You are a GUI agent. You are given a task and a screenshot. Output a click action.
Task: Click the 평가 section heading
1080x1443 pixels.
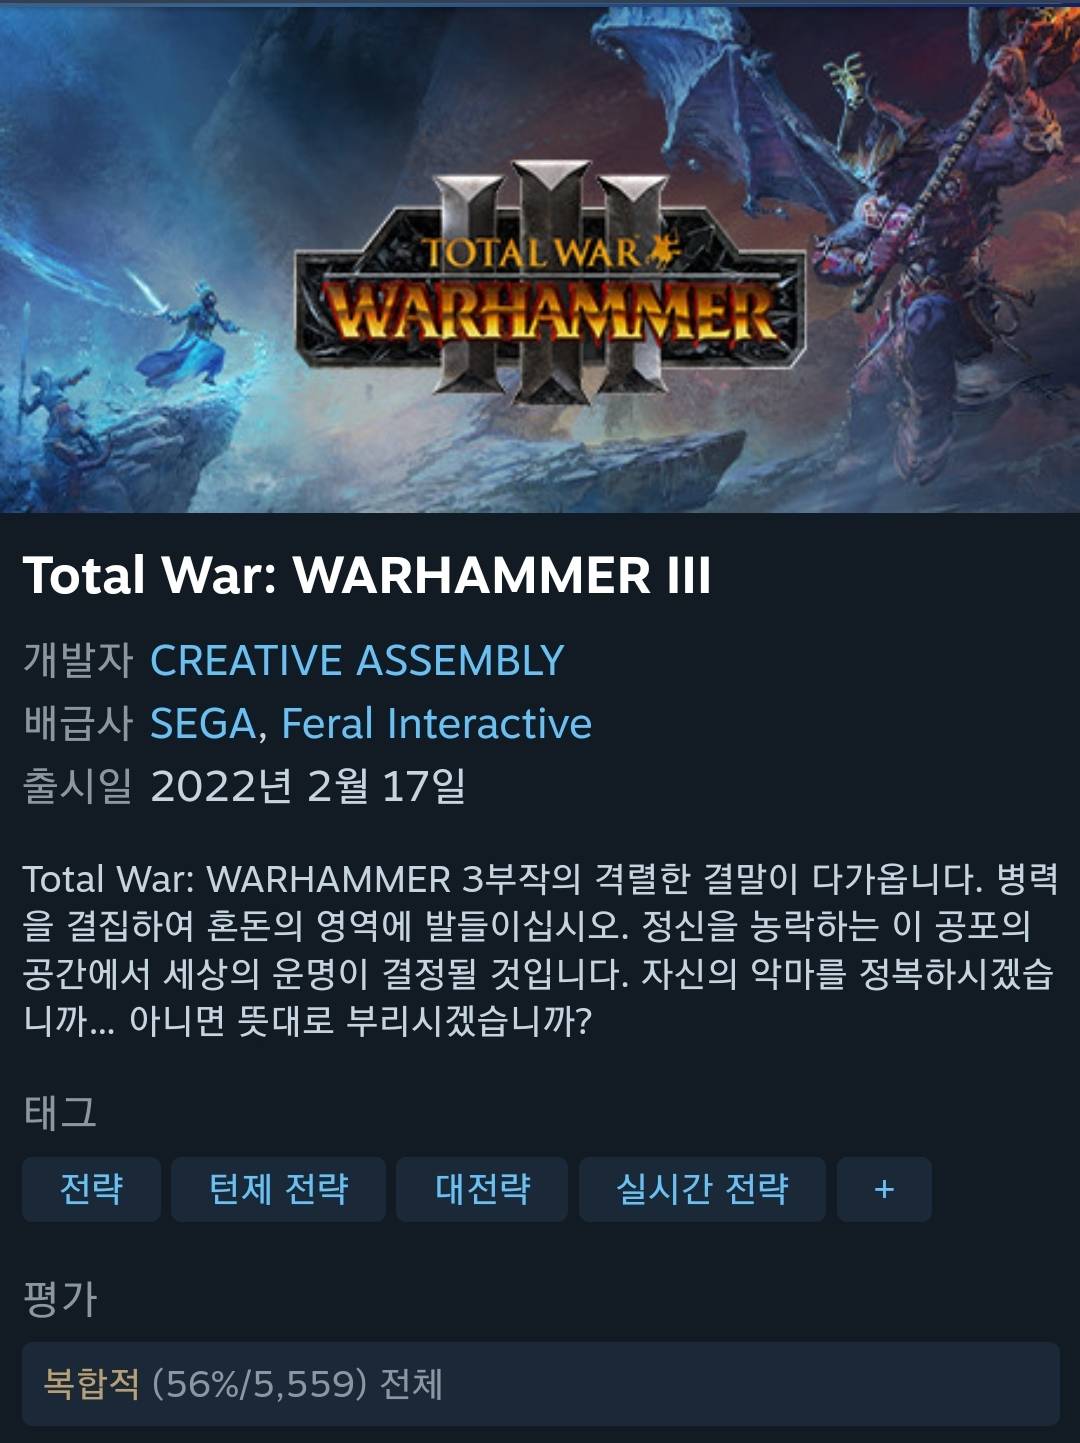pyautogui.click(x=60, y=1298)
